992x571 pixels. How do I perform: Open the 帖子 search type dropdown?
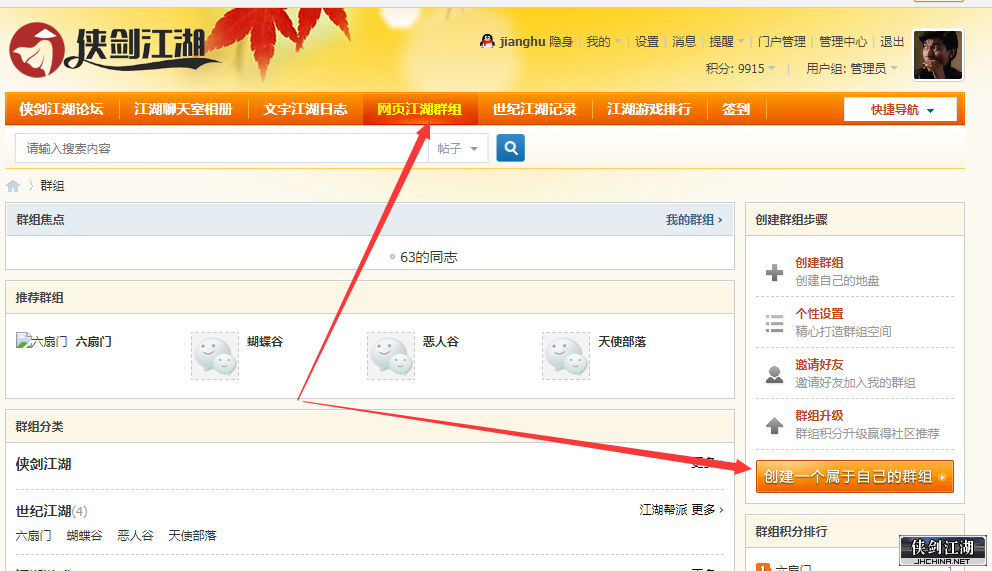click(x=458, y=149)
